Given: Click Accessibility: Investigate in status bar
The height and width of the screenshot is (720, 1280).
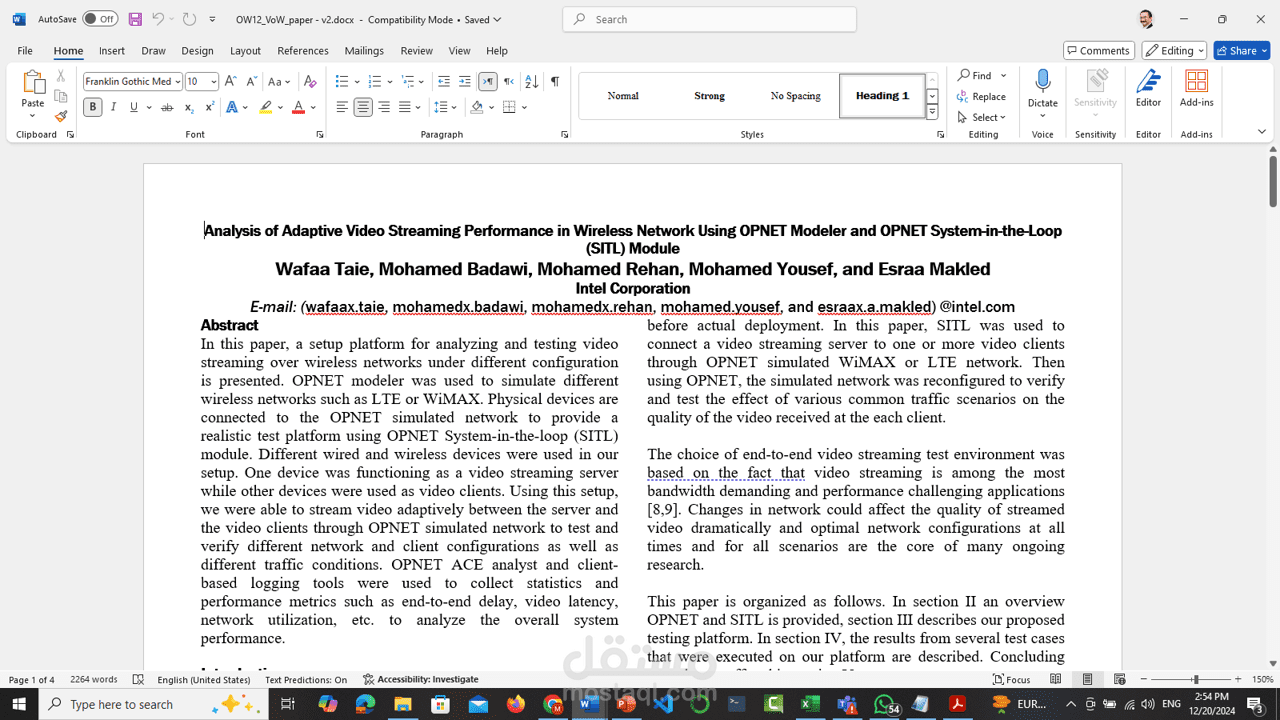Looking at the screenshot, I should (x=420, y=679).
